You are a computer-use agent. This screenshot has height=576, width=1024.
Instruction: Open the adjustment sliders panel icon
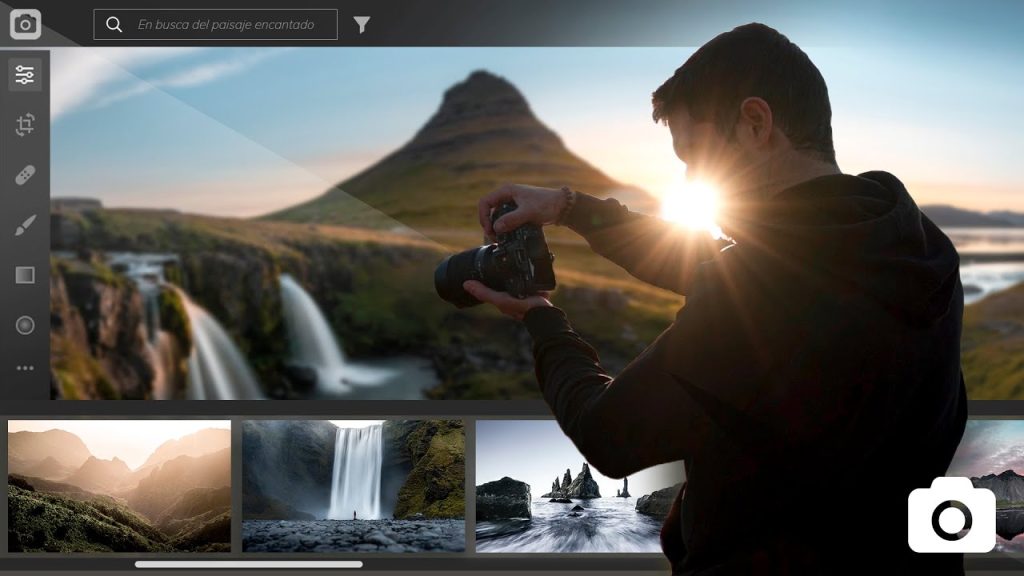pos(25,74)
